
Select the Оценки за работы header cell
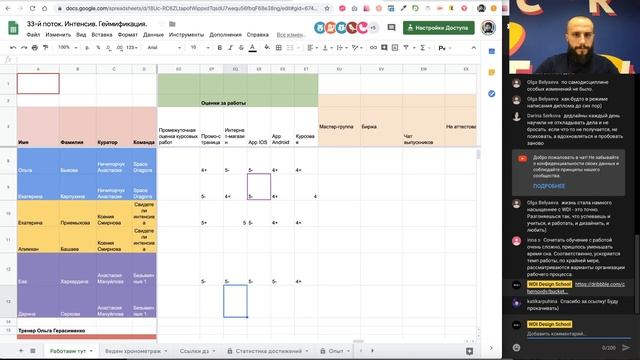[223, 103]
